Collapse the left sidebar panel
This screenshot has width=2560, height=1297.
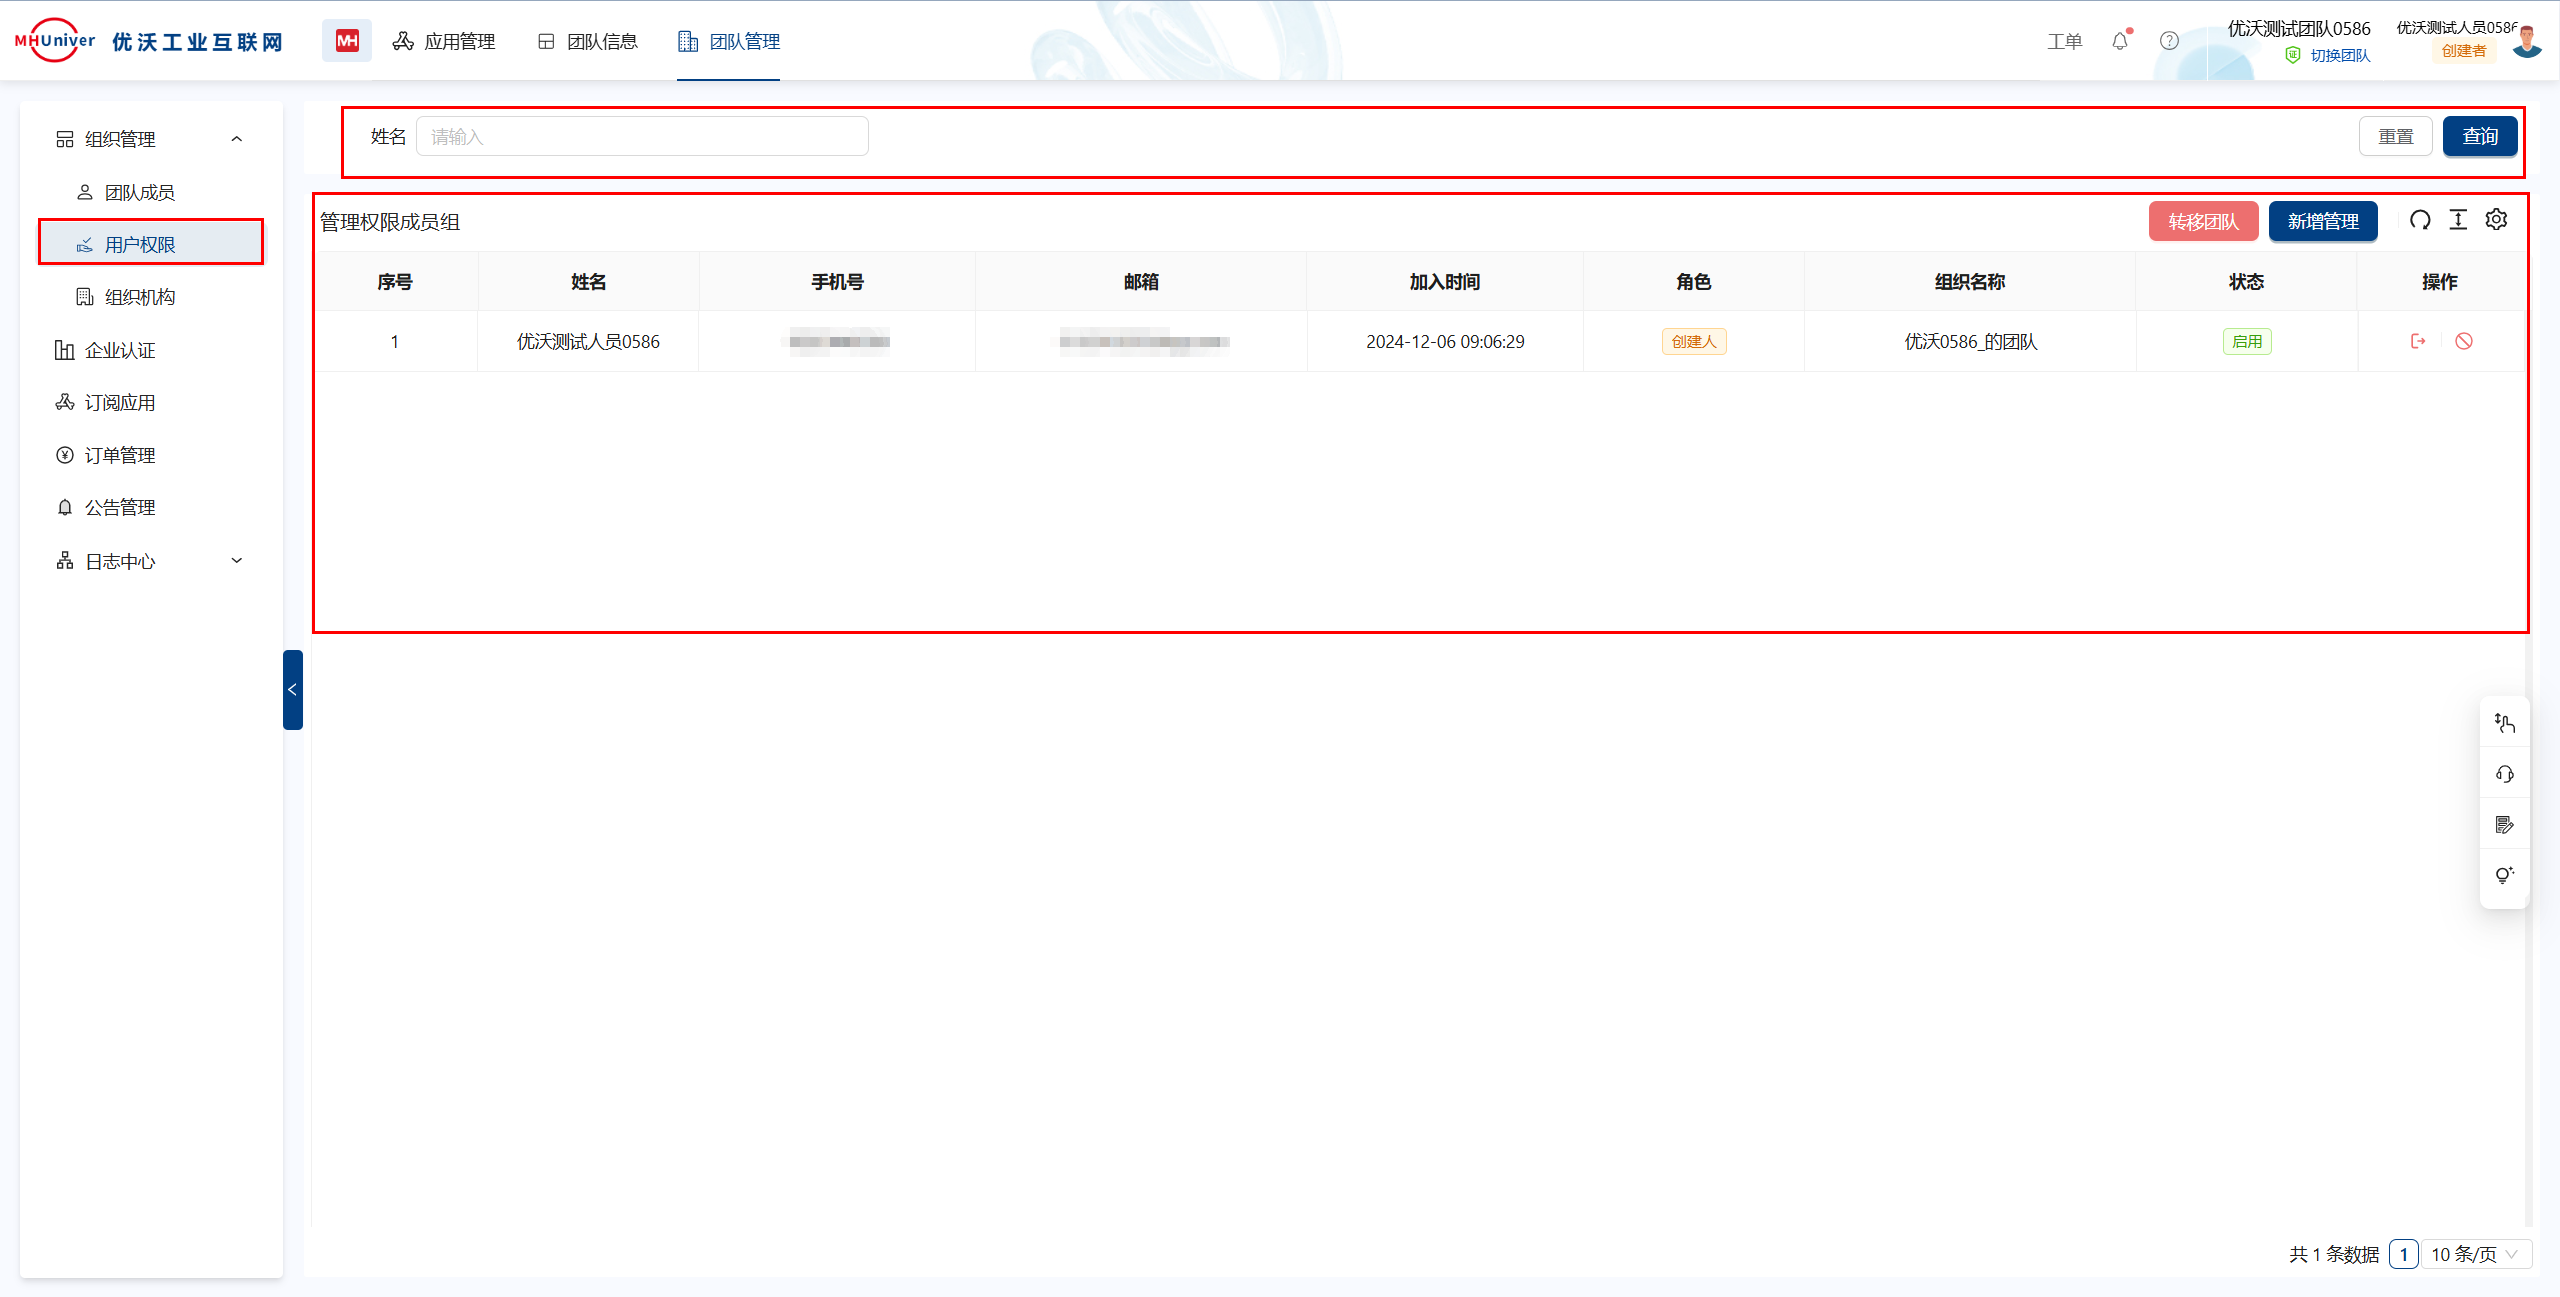(292, 690)
